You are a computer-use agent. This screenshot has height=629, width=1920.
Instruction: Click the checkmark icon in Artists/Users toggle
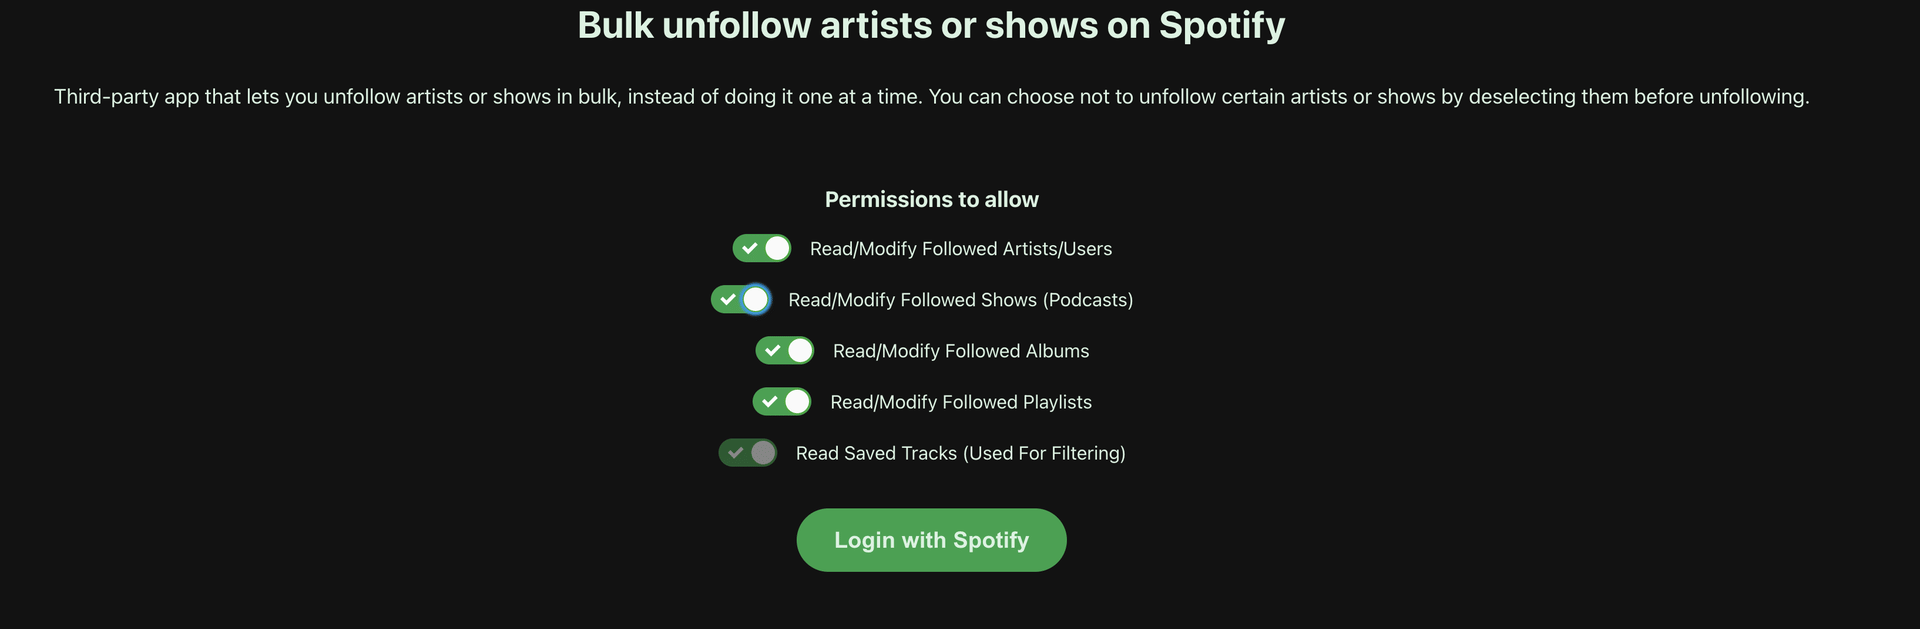click(x=749, y=248)
